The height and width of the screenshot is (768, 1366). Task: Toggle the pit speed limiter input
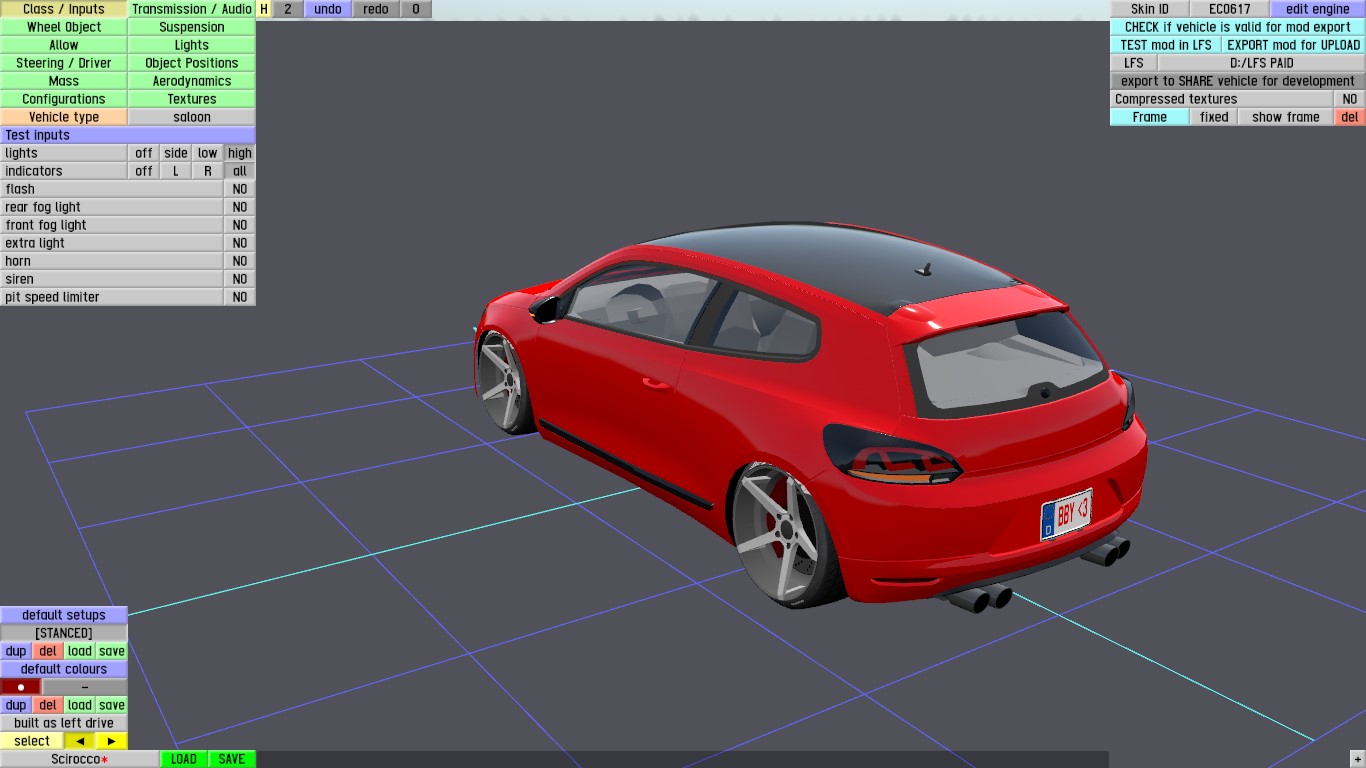240,297
